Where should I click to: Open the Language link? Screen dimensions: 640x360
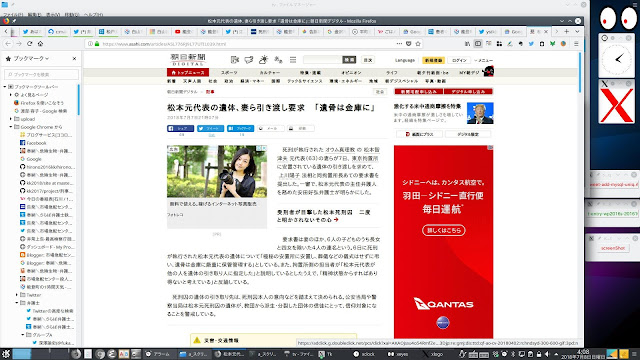405,60
